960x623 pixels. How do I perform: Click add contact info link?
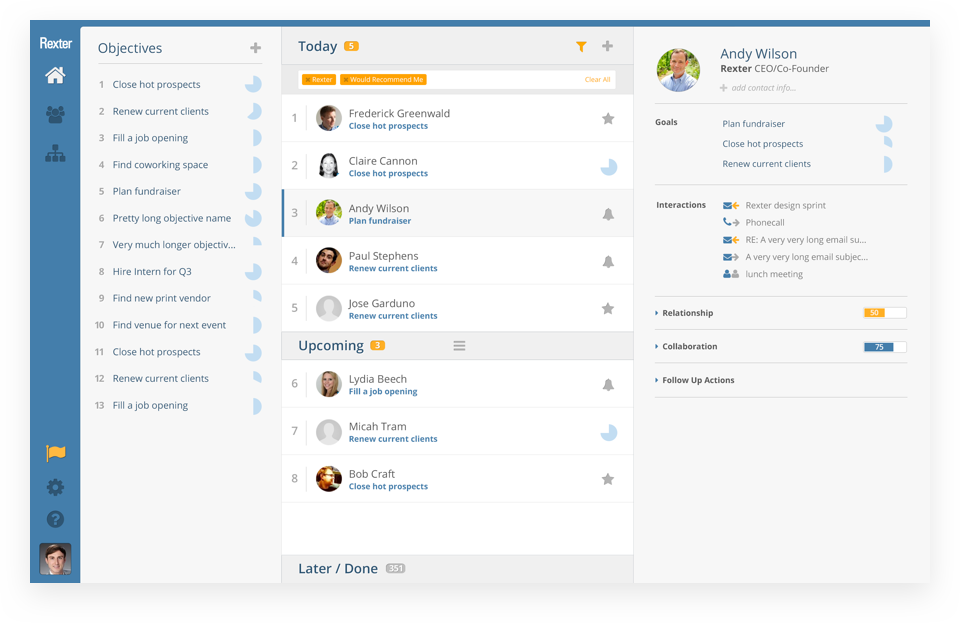(x=758, y=88)
